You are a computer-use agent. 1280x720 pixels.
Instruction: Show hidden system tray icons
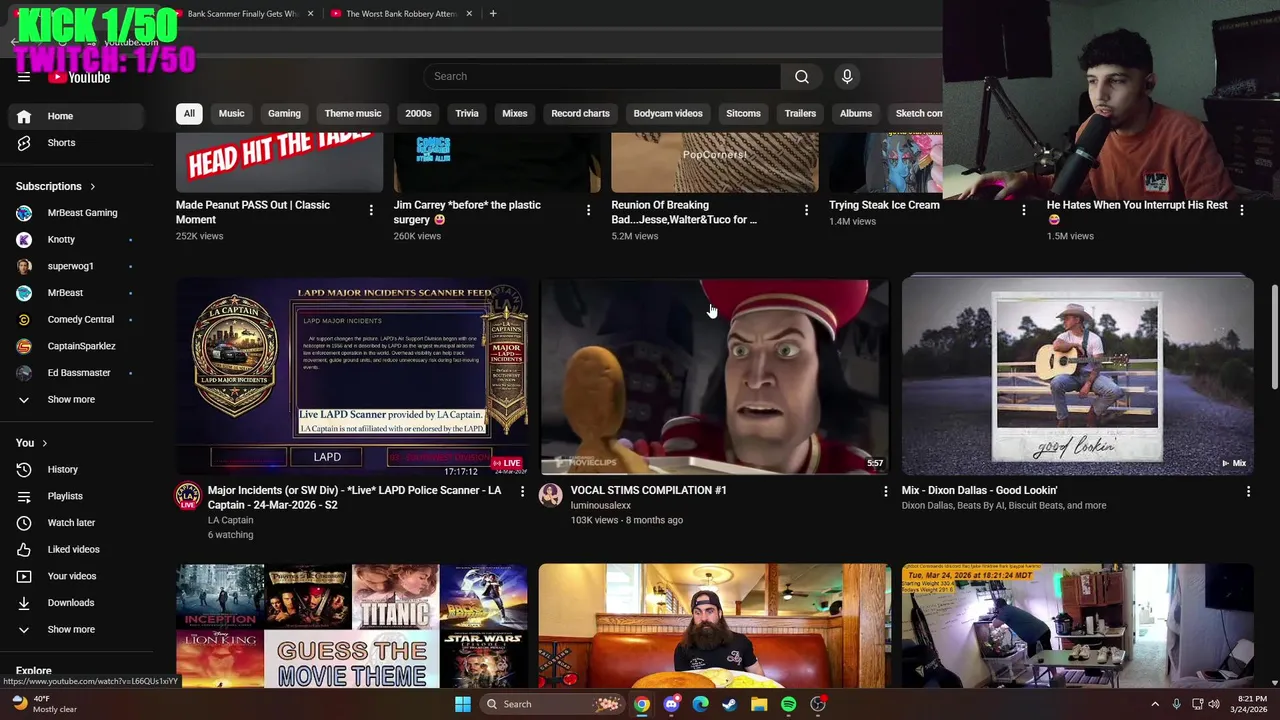(1155, 704)
